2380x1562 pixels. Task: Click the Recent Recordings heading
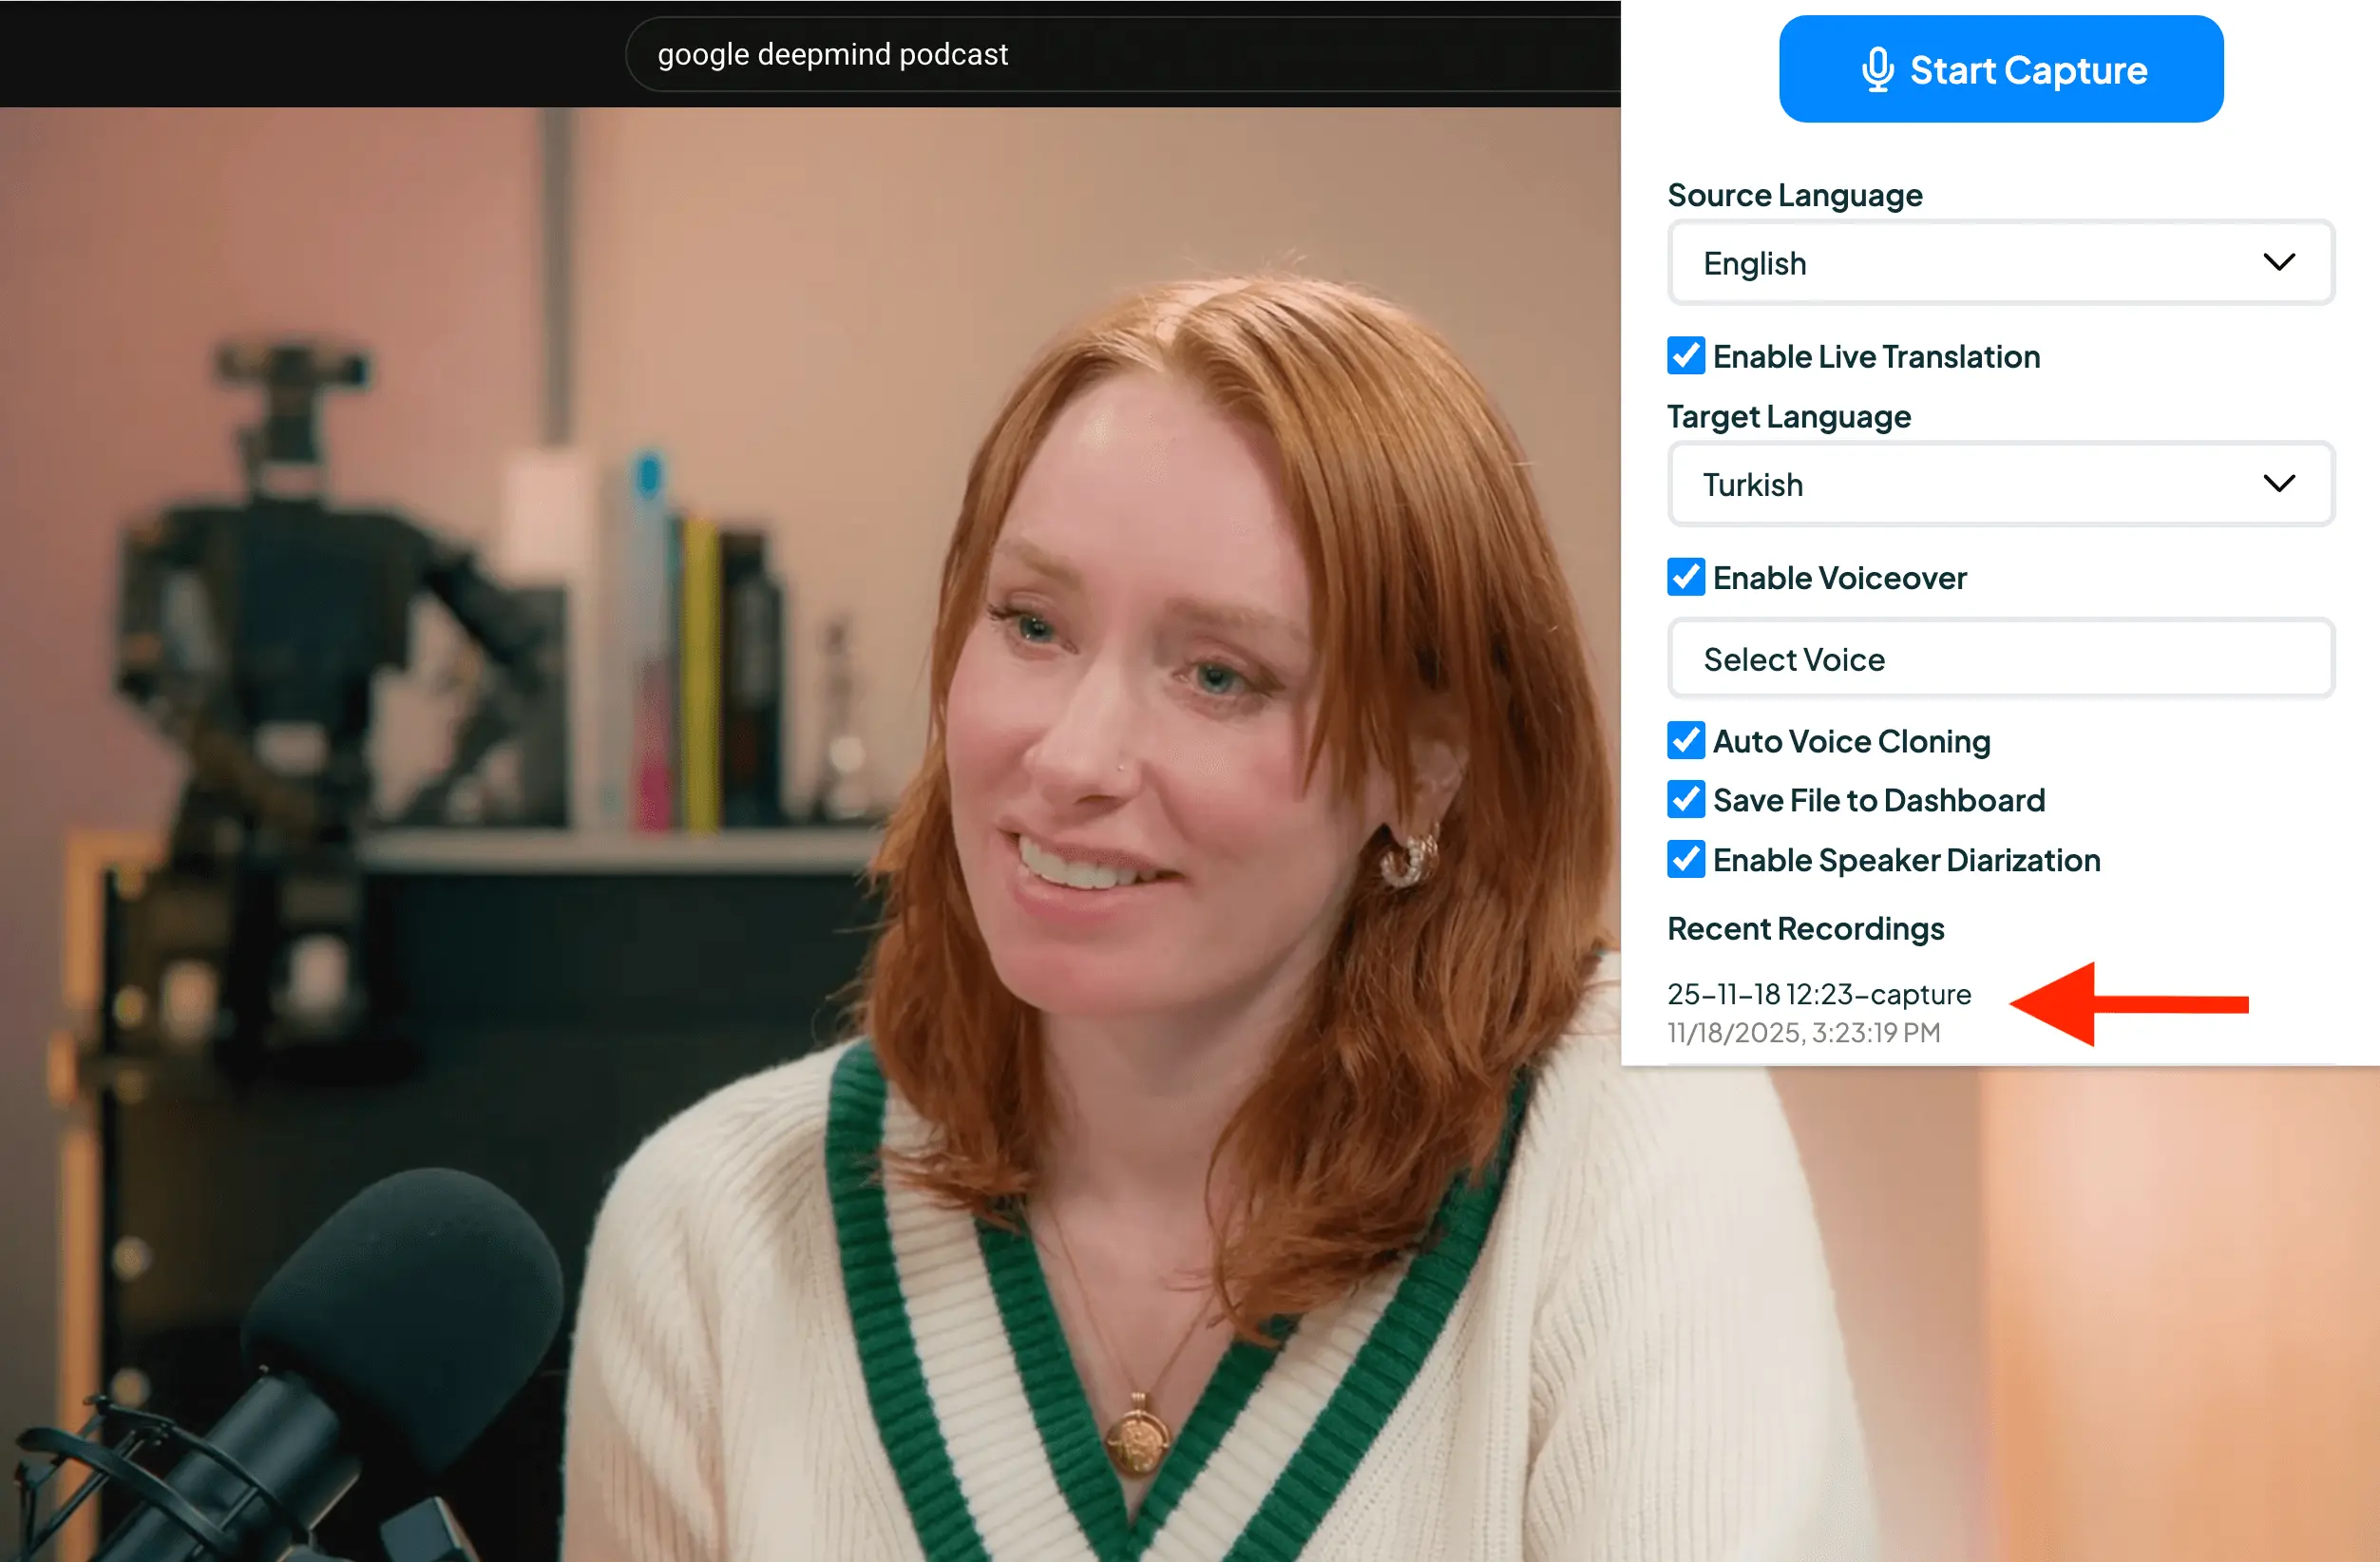[1805, 928]
